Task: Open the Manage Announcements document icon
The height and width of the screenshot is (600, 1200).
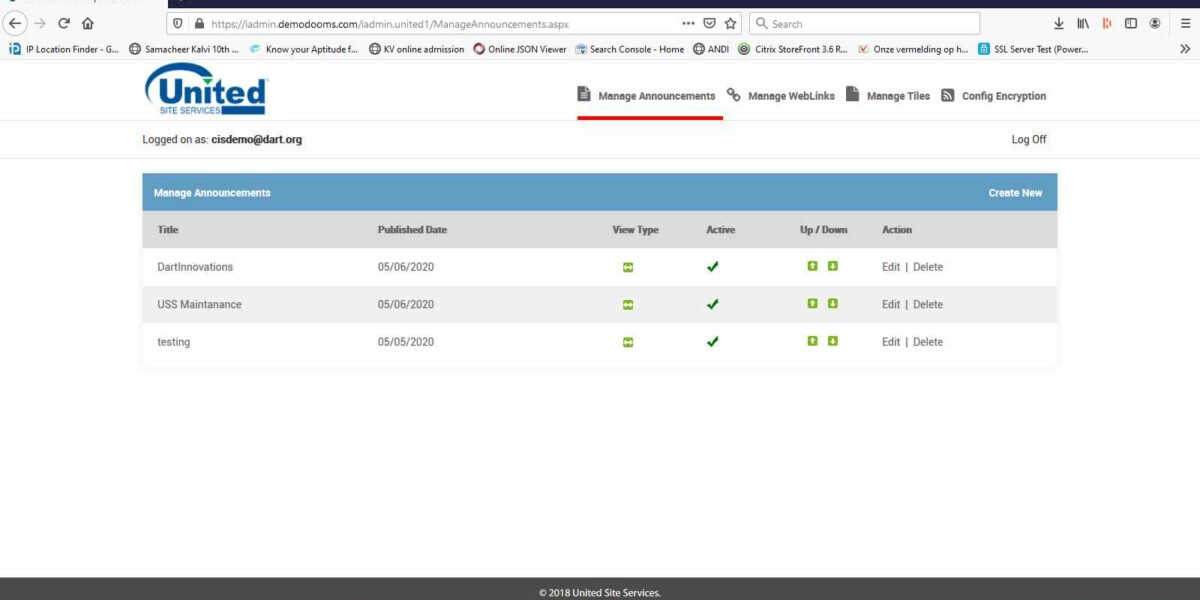Action: (582, 94)
